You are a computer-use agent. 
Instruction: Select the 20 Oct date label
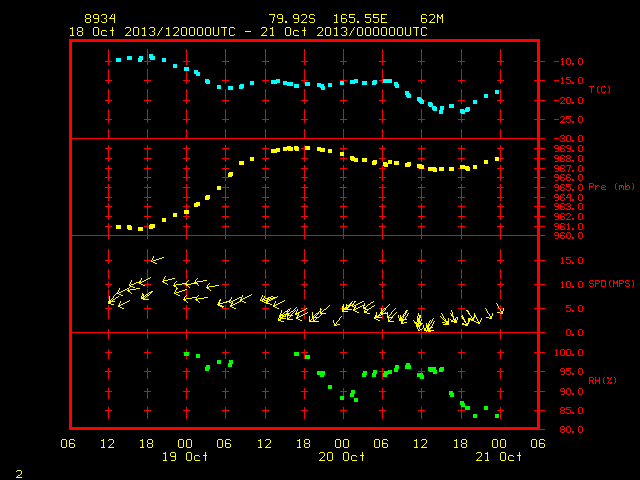point(342,457)
